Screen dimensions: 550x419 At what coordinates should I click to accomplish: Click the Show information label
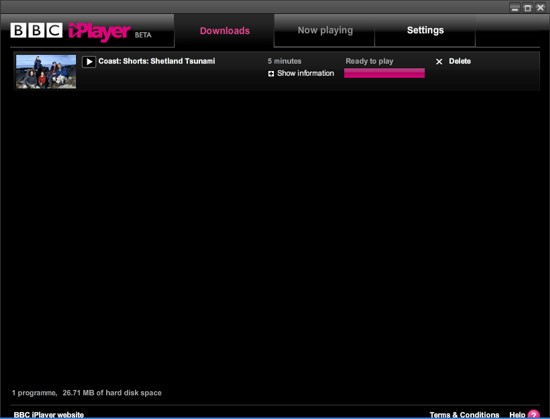[x=306, y=73]
